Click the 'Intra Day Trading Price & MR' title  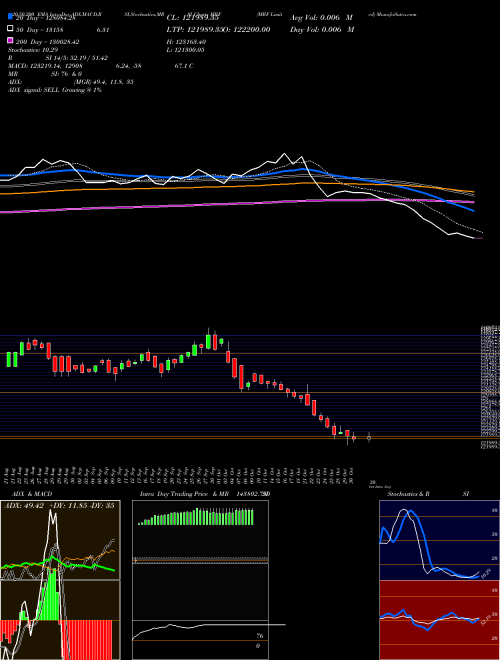coord(184,494)
